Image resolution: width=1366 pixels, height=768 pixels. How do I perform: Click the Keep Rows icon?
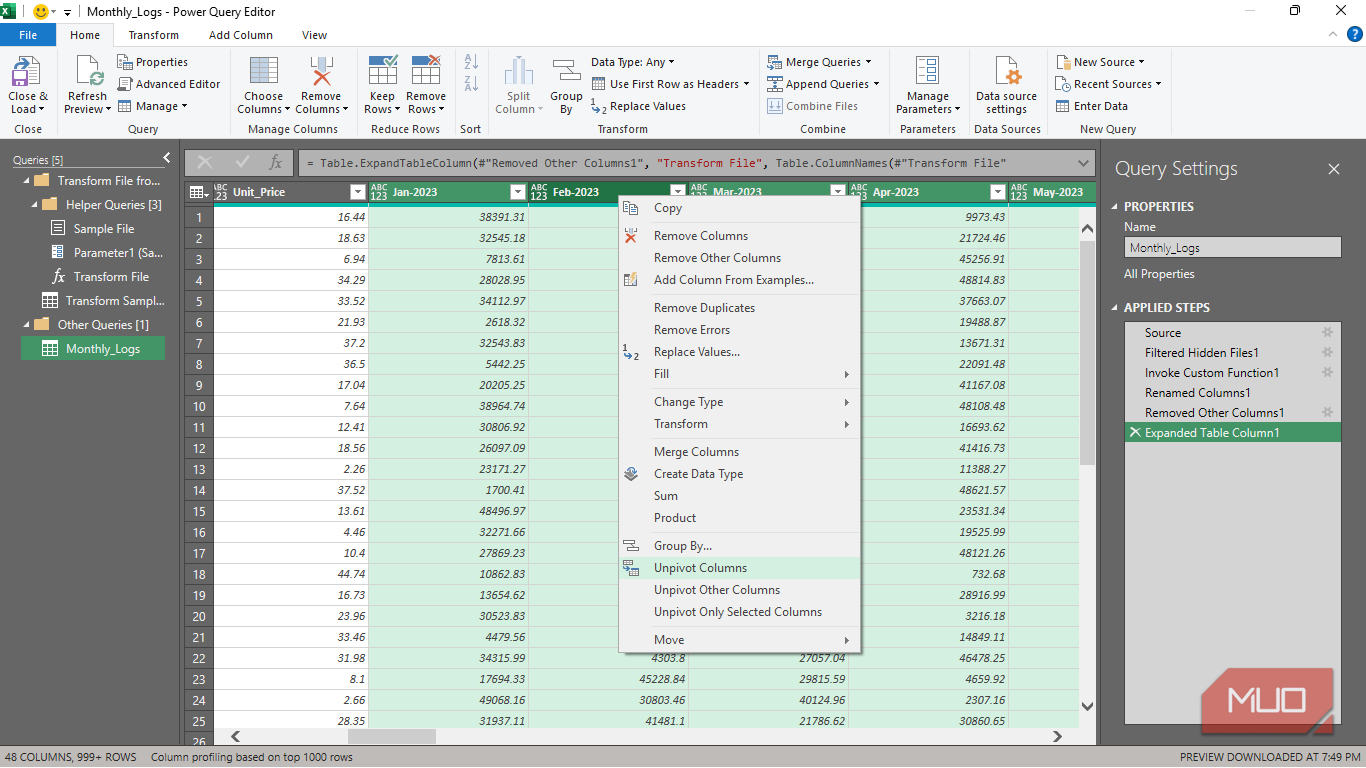[383, 72]
